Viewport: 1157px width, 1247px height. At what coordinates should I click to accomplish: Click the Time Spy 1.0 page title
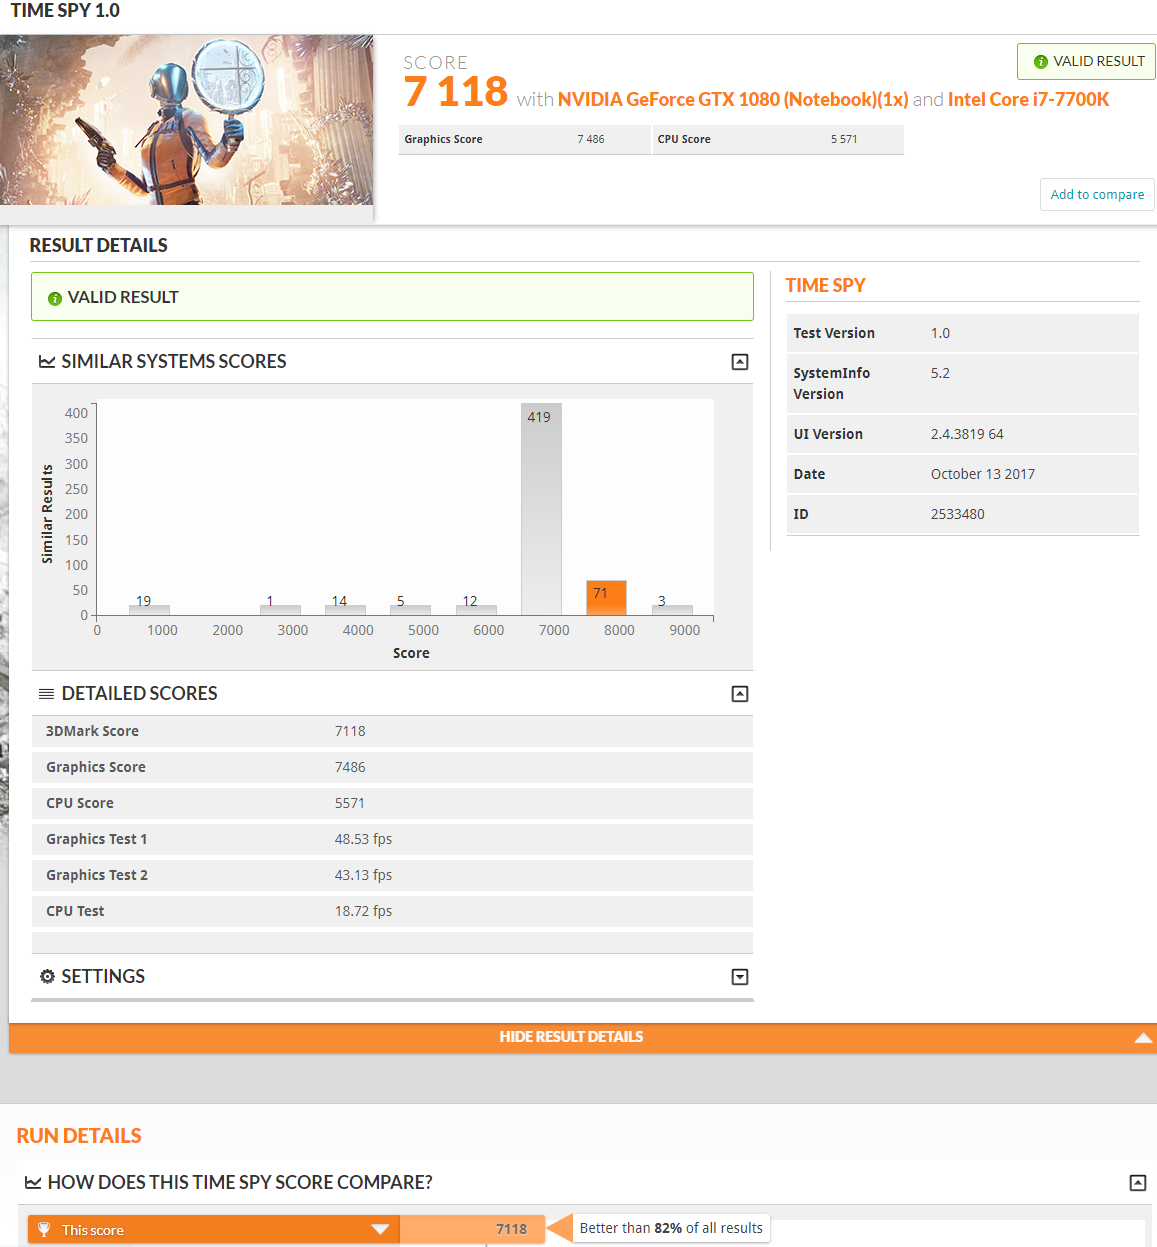(x=65, y=11)
